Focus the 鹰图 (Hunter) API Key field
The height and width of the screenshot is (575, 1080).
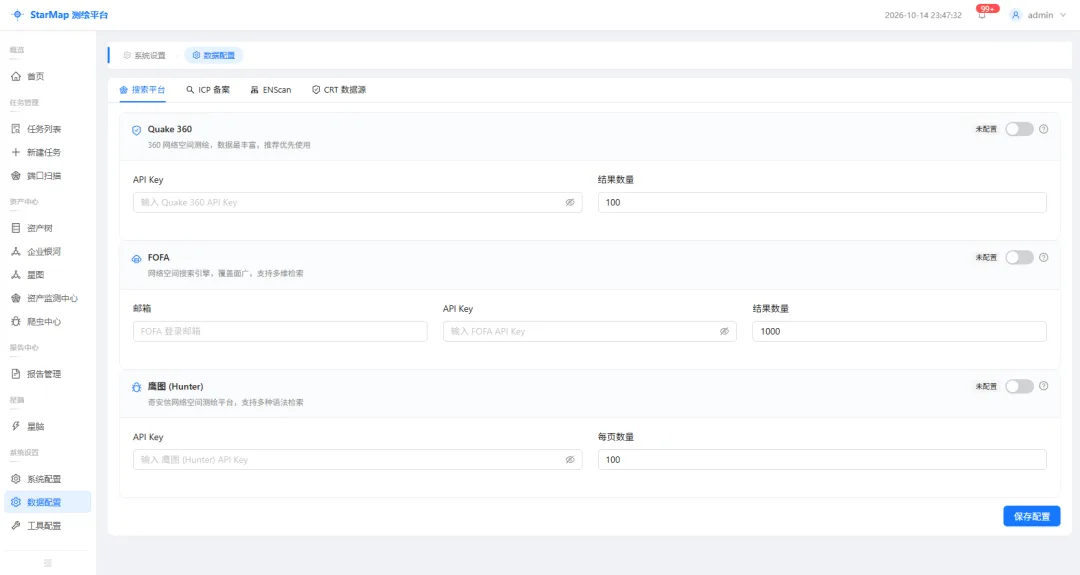[x=357, y=459]
